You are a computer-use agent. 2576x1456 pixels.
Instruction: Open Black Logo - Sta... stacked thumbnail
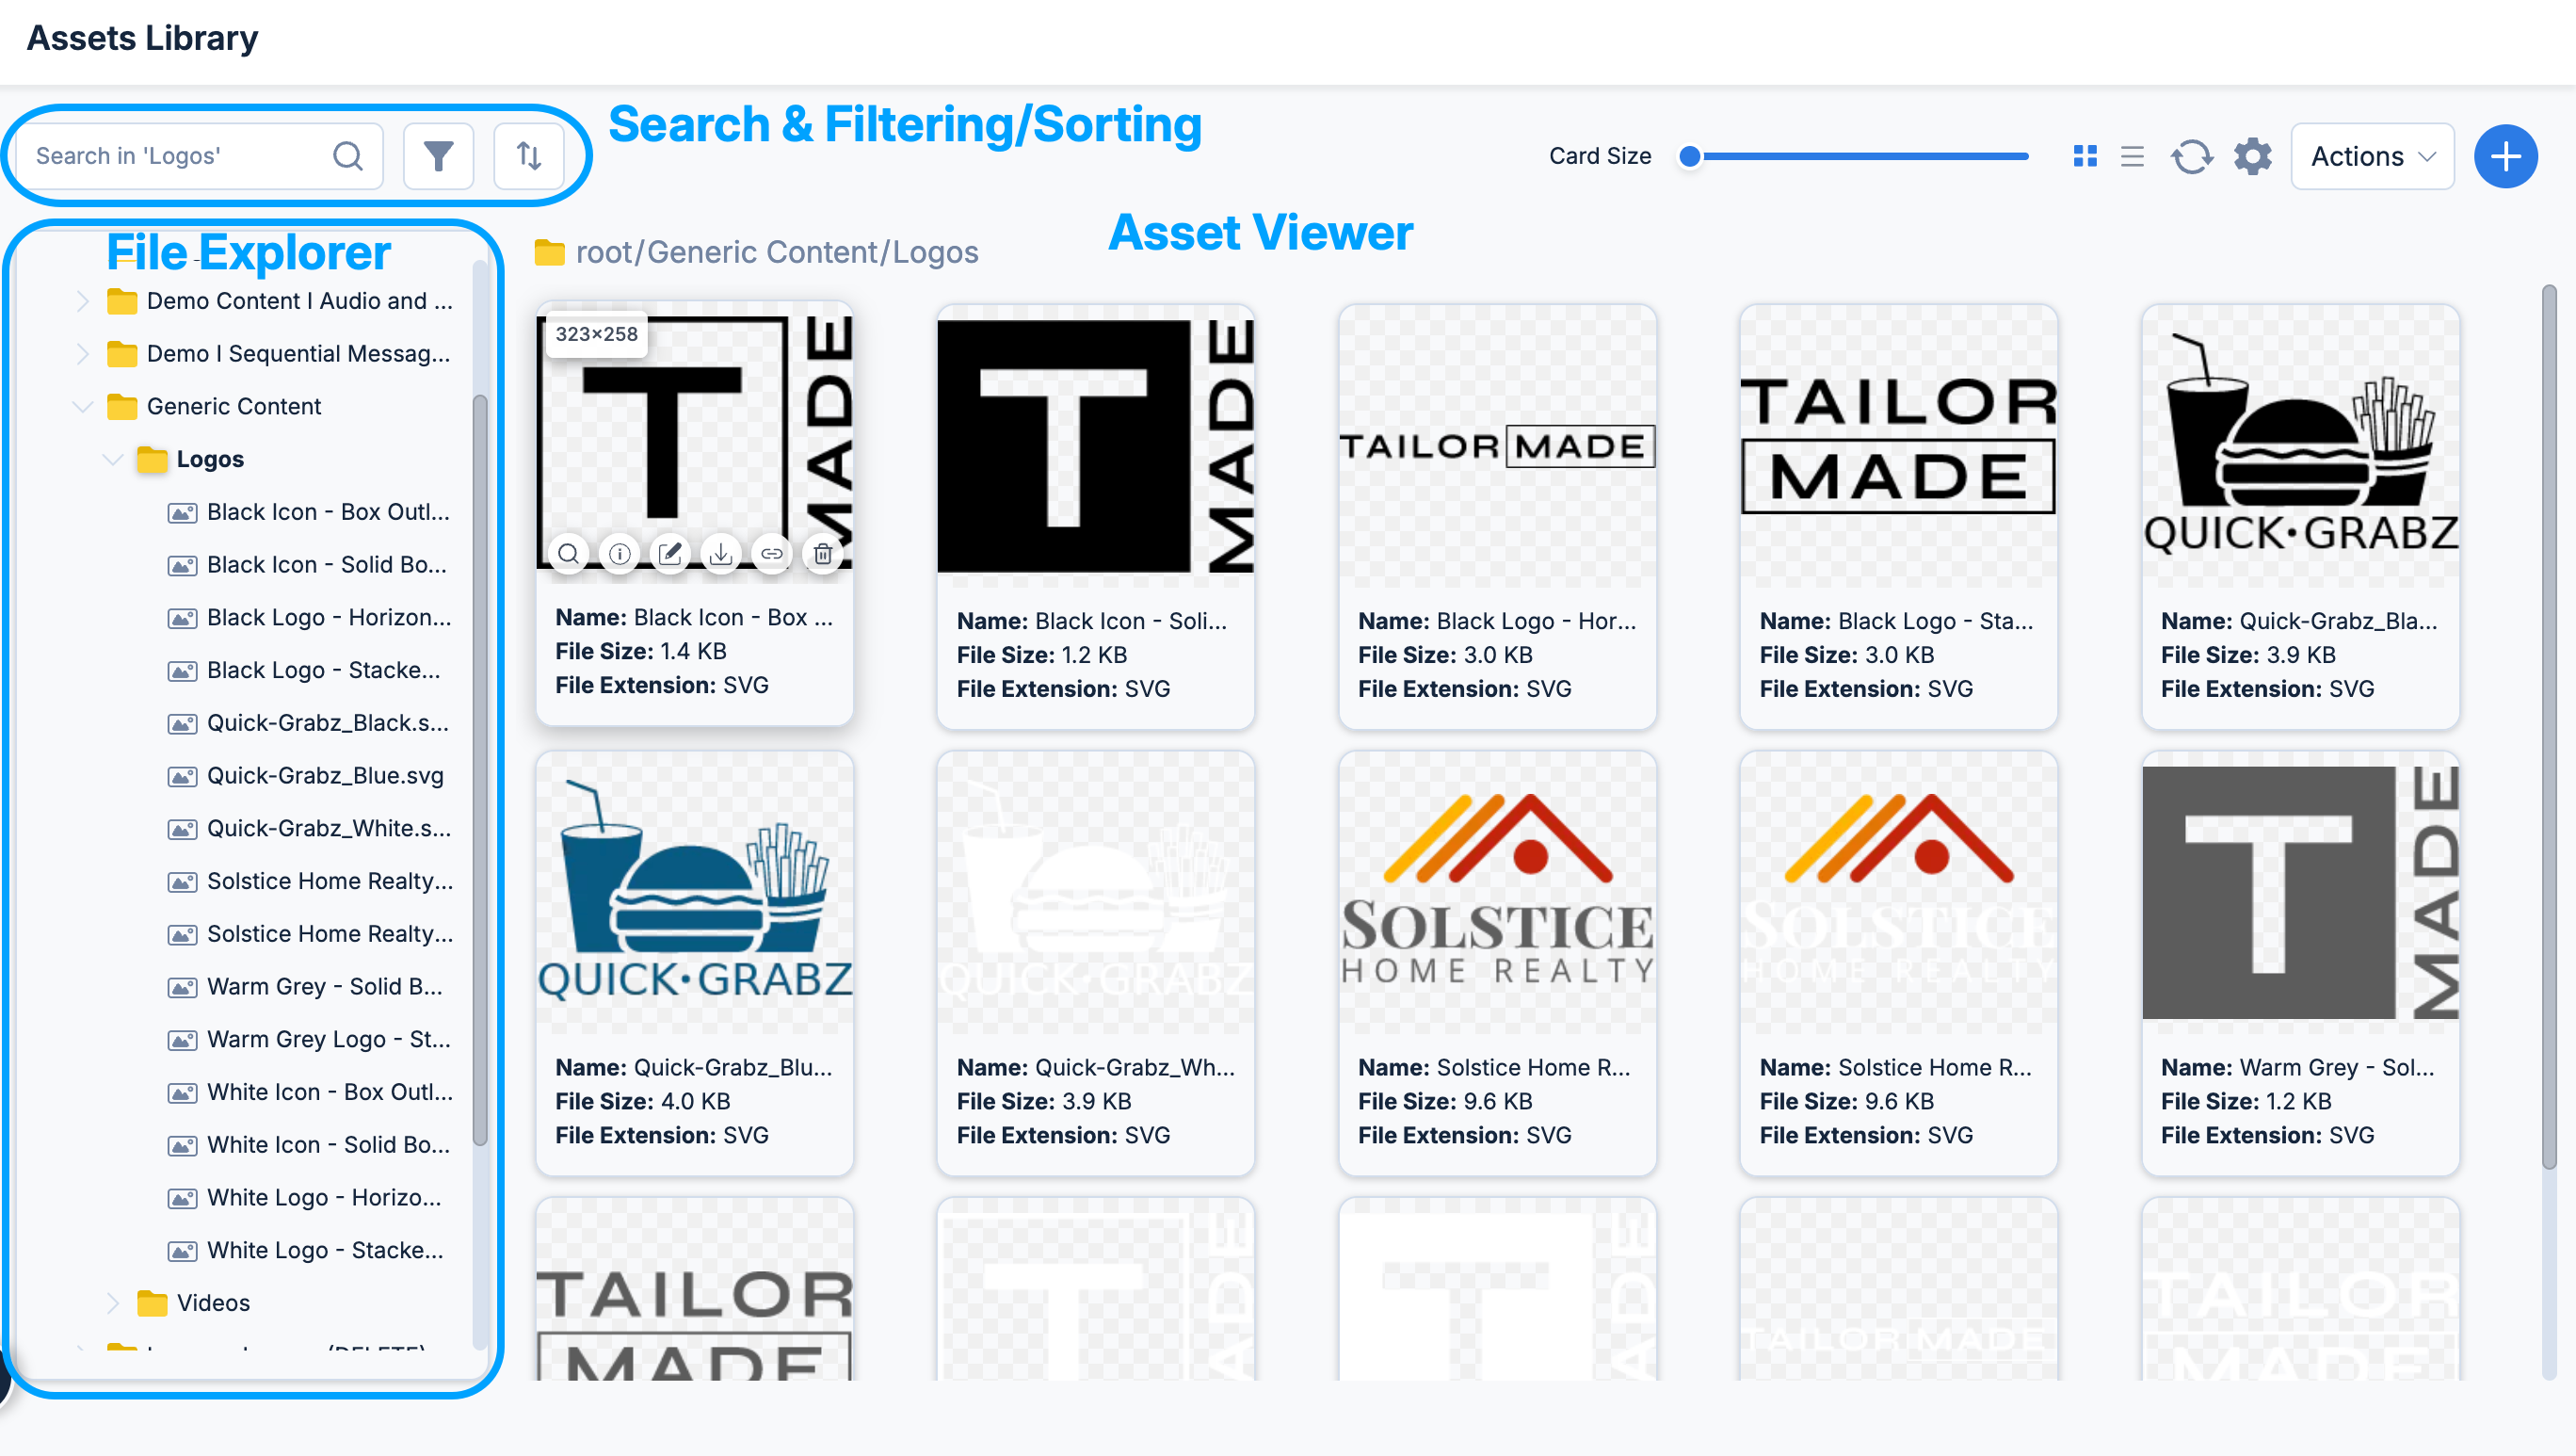tap(1898, 446)
